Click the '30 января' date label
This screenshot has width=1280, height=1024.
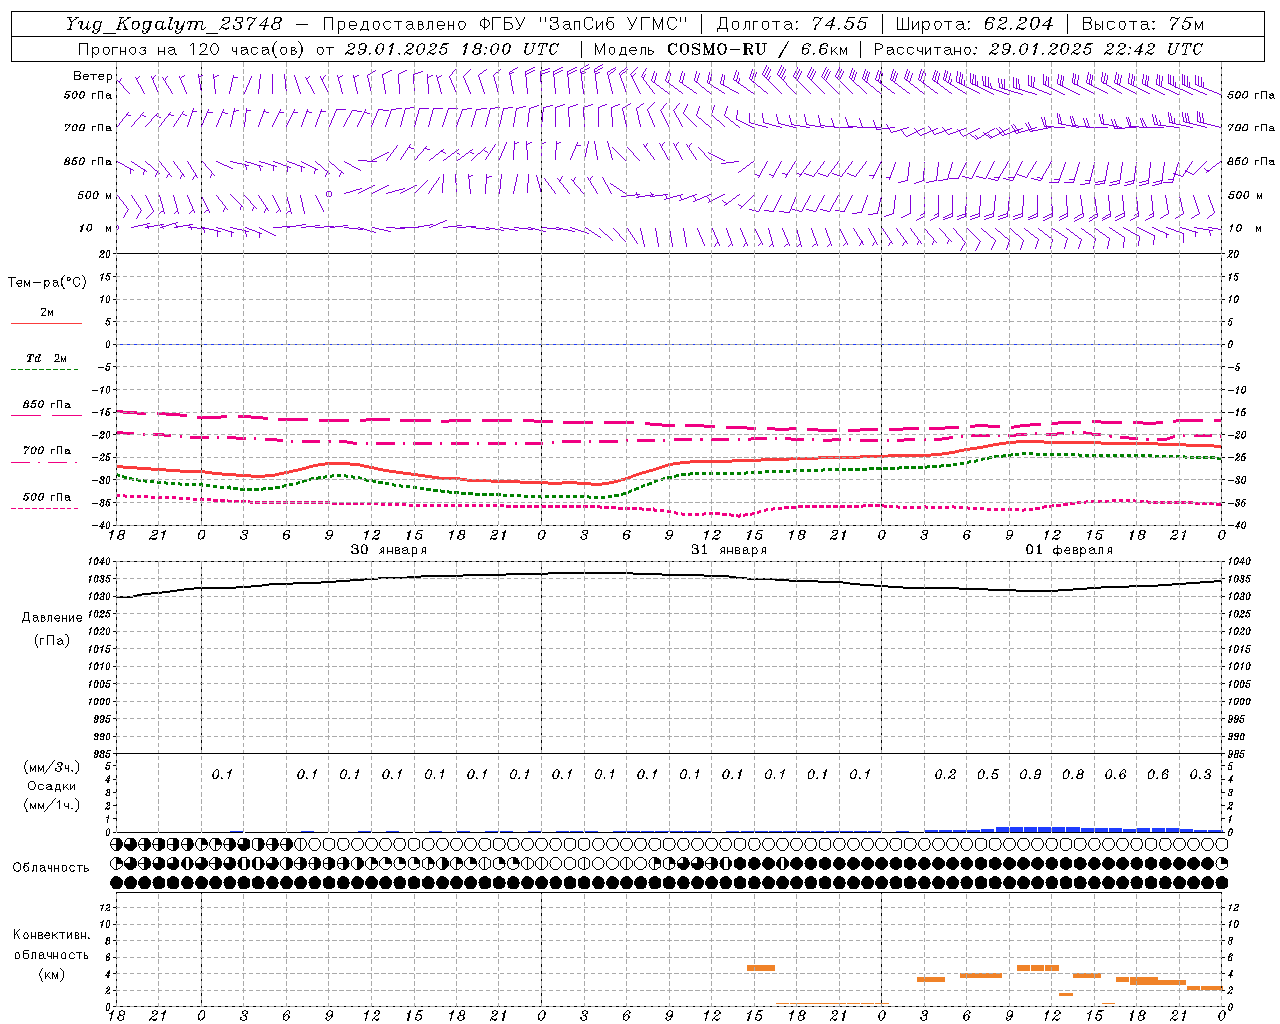(388, 550)
